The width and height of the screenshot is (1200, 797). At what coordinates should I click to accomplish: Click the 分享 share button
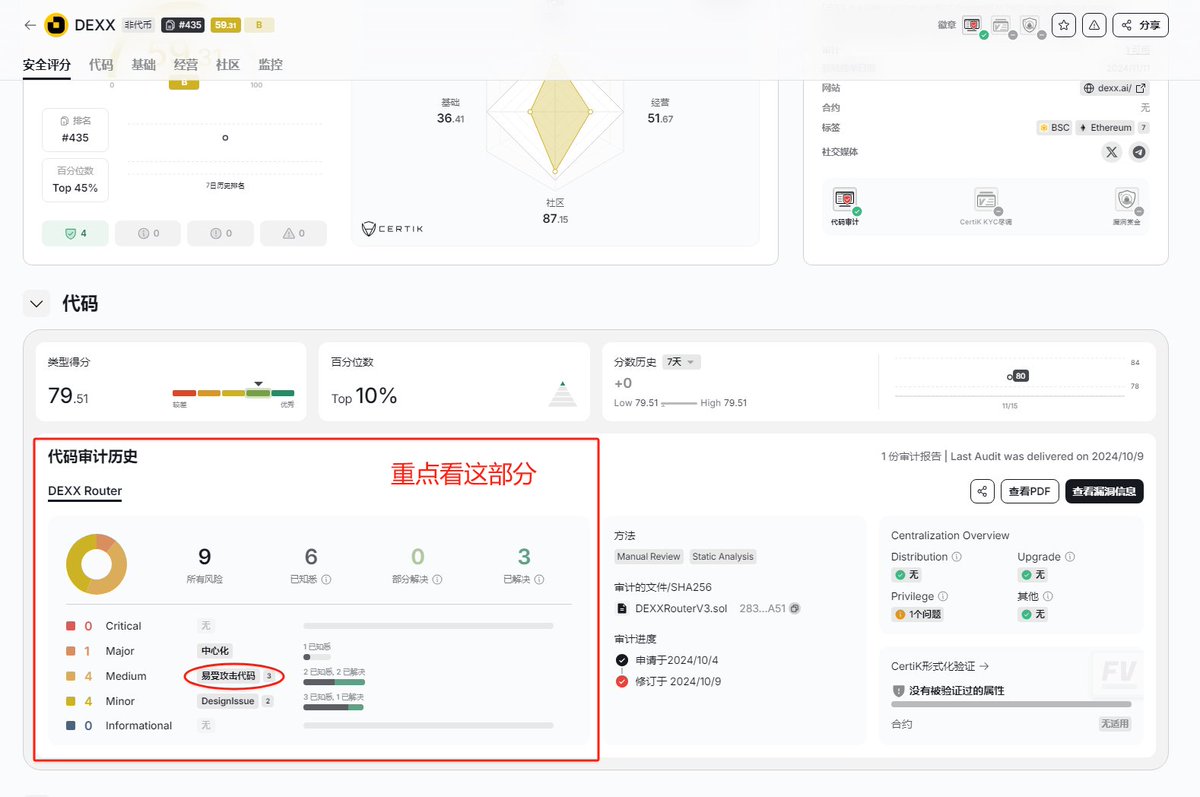(x=1141, y=25)
